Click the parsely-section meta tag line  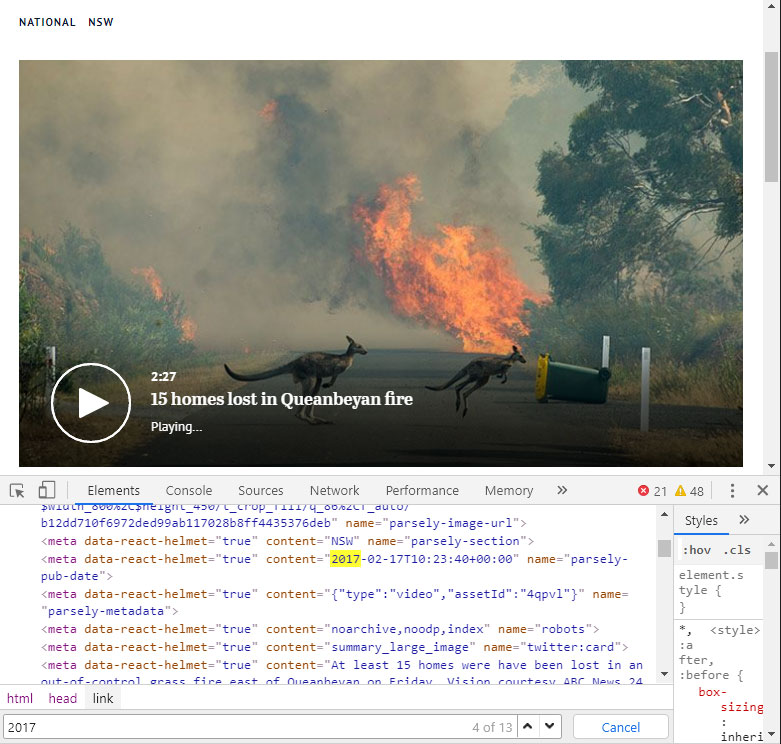click(x=287, y=541)
